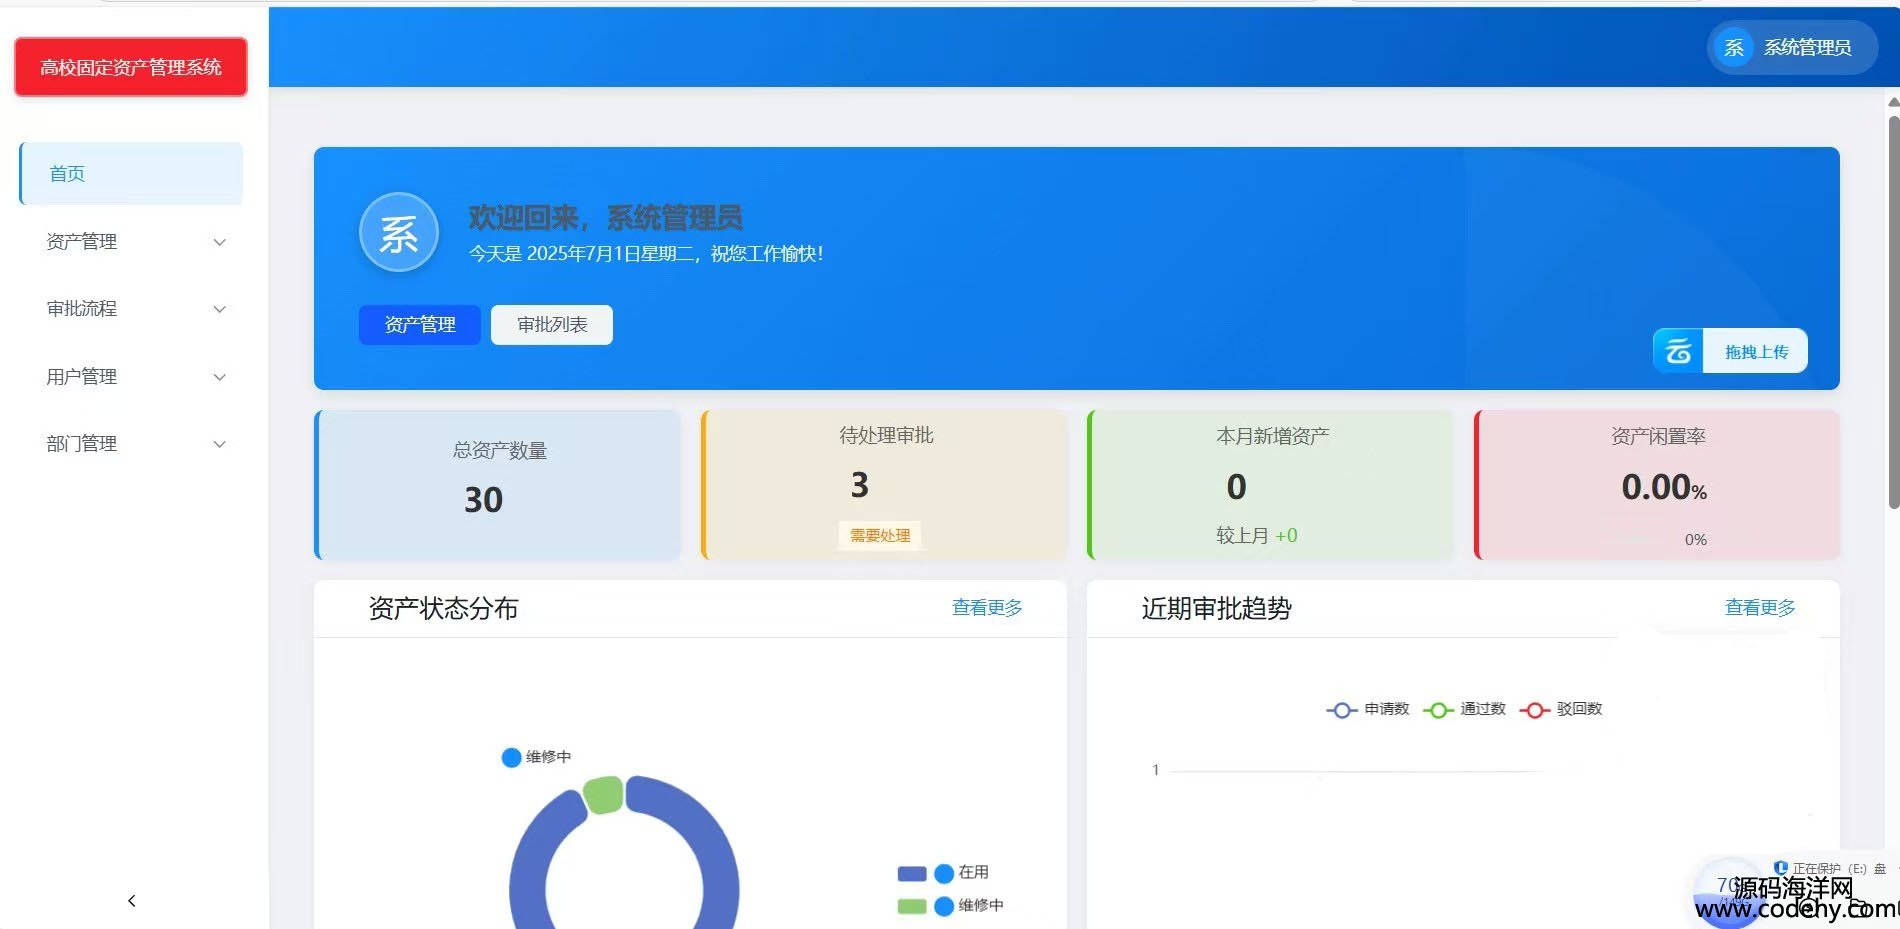Open the 审批列表 button
This screenshot has height=929, width=1900.
[x=551, y=325]
